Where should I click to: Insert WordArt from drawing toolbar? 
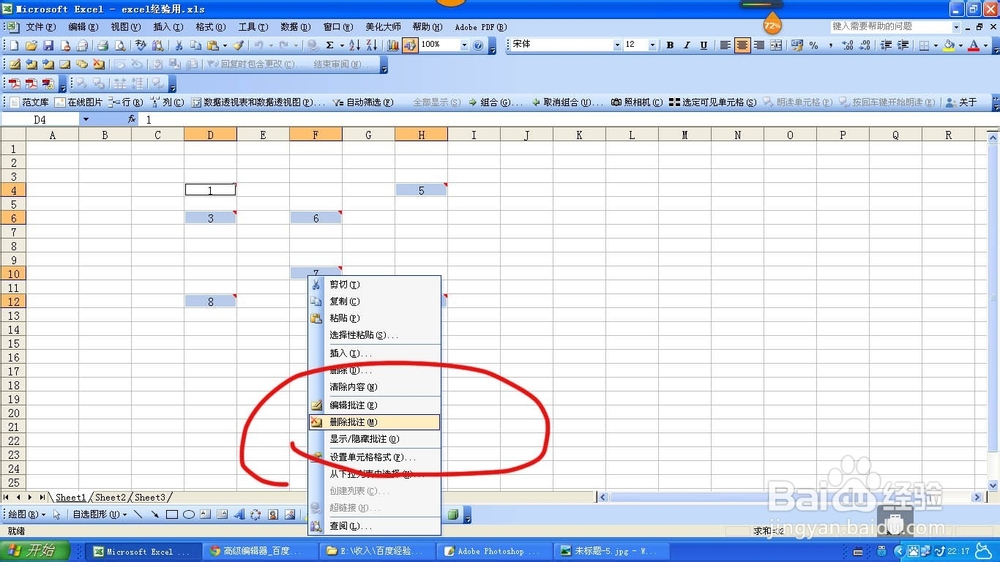[239, 514]
